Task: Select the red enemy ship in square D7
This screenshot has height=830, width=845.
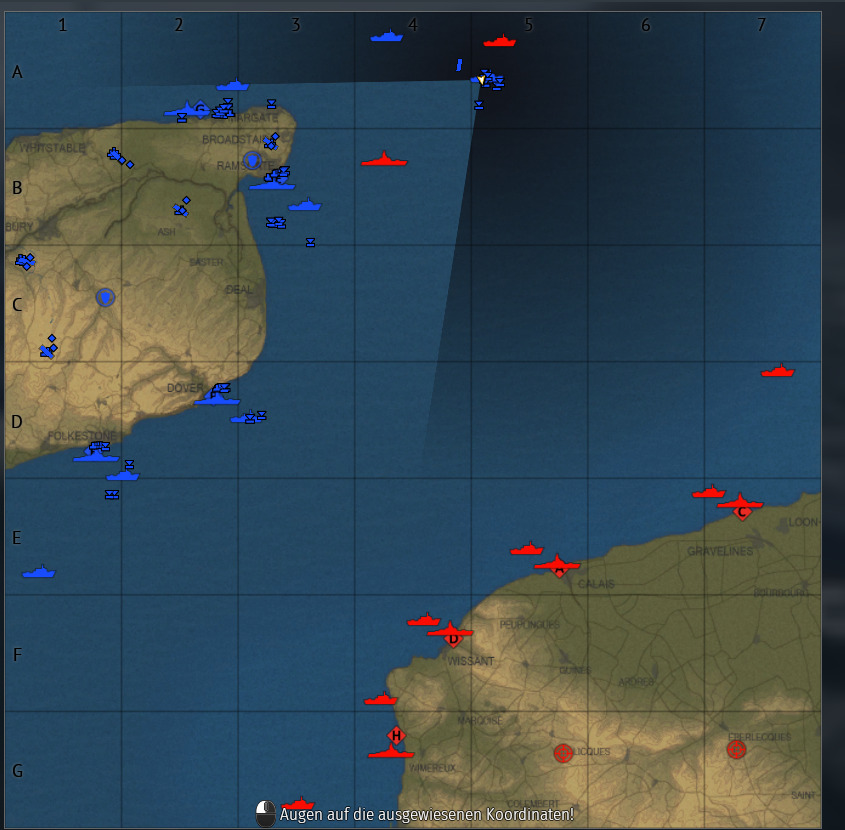Action: pos(777,370)
